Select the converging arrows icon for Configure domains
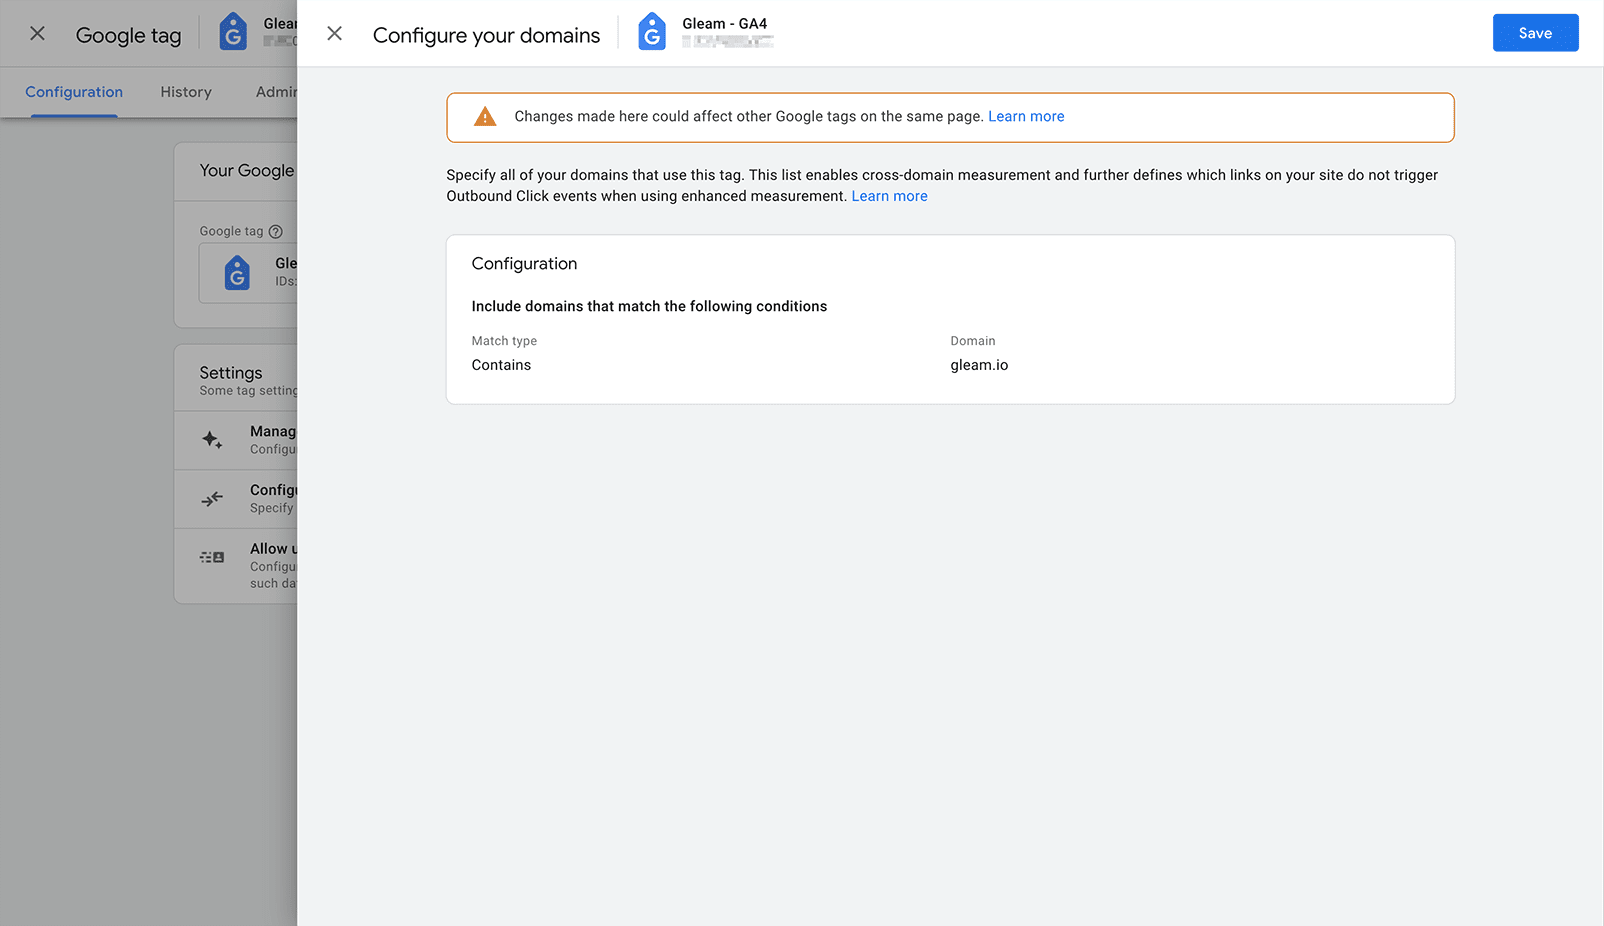 coord(211,498)
